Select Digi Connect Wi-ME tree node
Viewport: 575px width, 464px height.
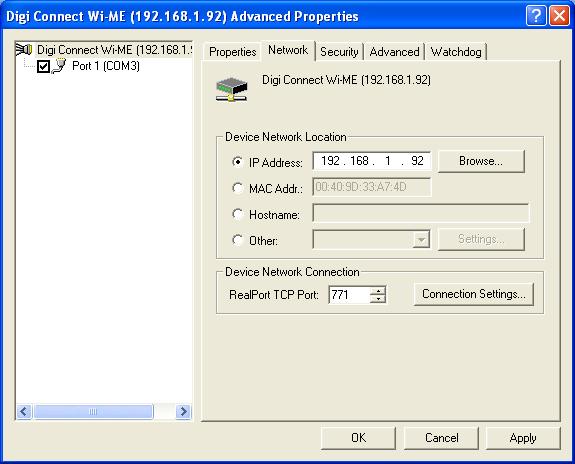[114, 50]
